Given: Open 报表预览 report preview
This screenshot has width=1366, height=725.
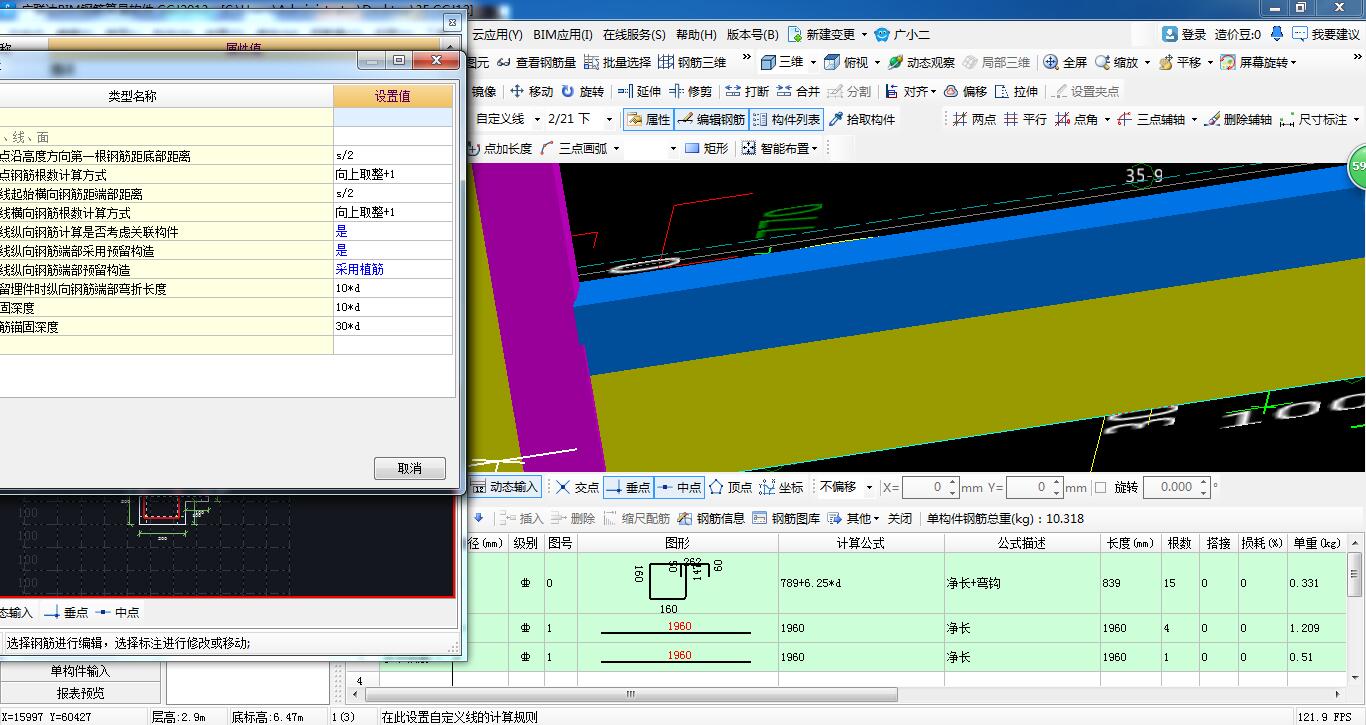Looking at the screenshot, I should coord(80,693).
